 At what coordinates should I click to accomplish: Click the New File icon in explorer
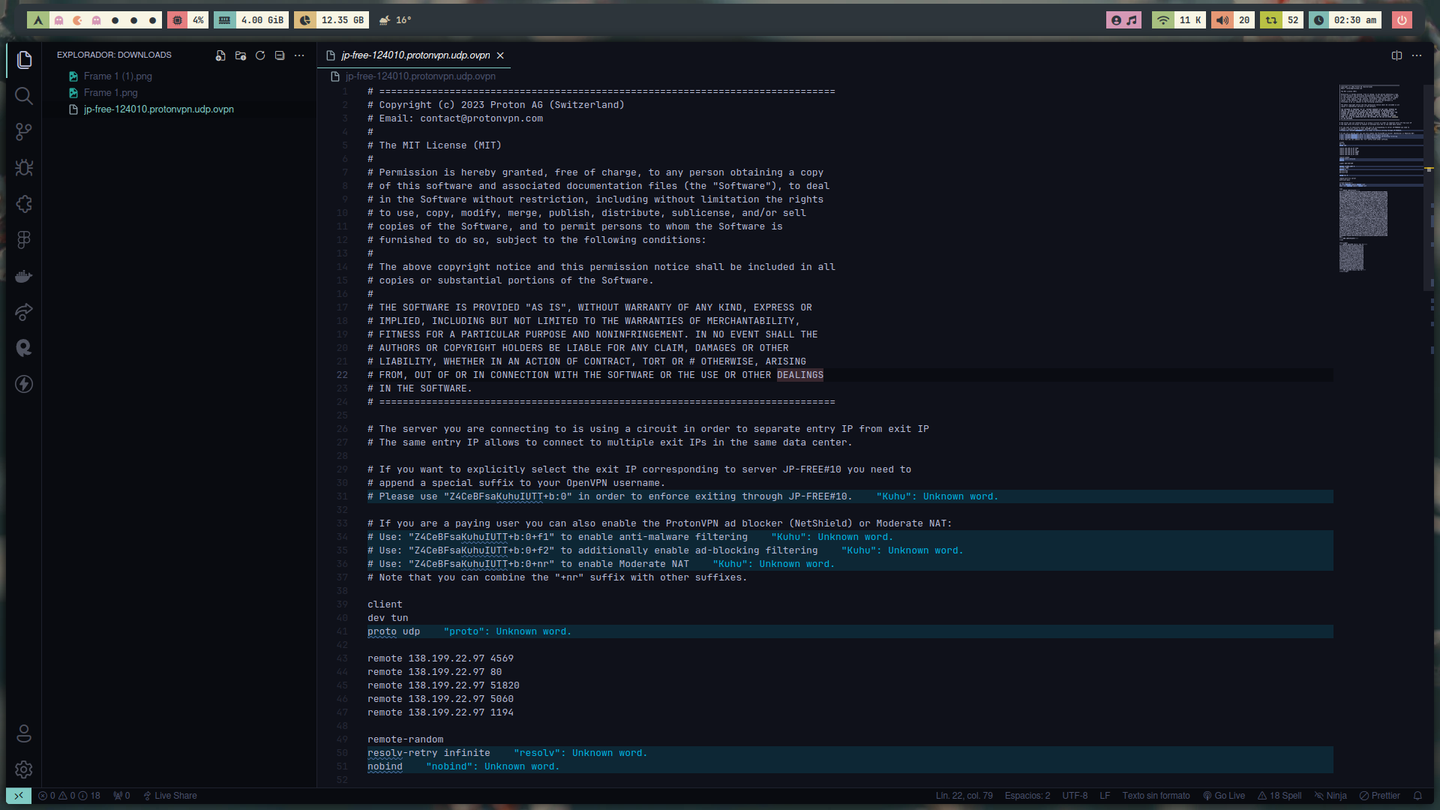[x=221, y=56]
